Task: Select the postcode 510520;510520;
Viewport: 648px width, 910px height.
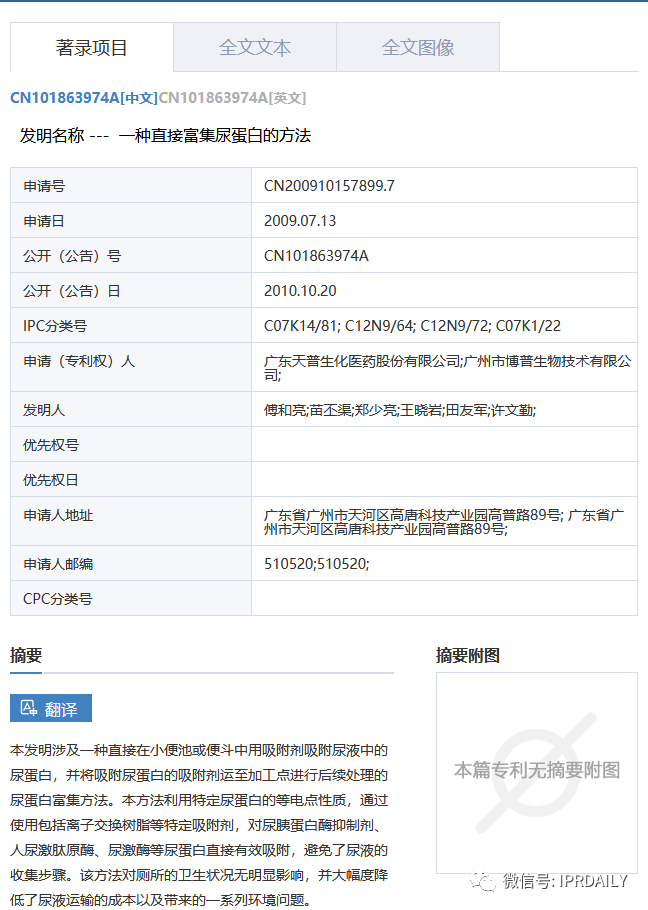Action: (x=316, y=564)
